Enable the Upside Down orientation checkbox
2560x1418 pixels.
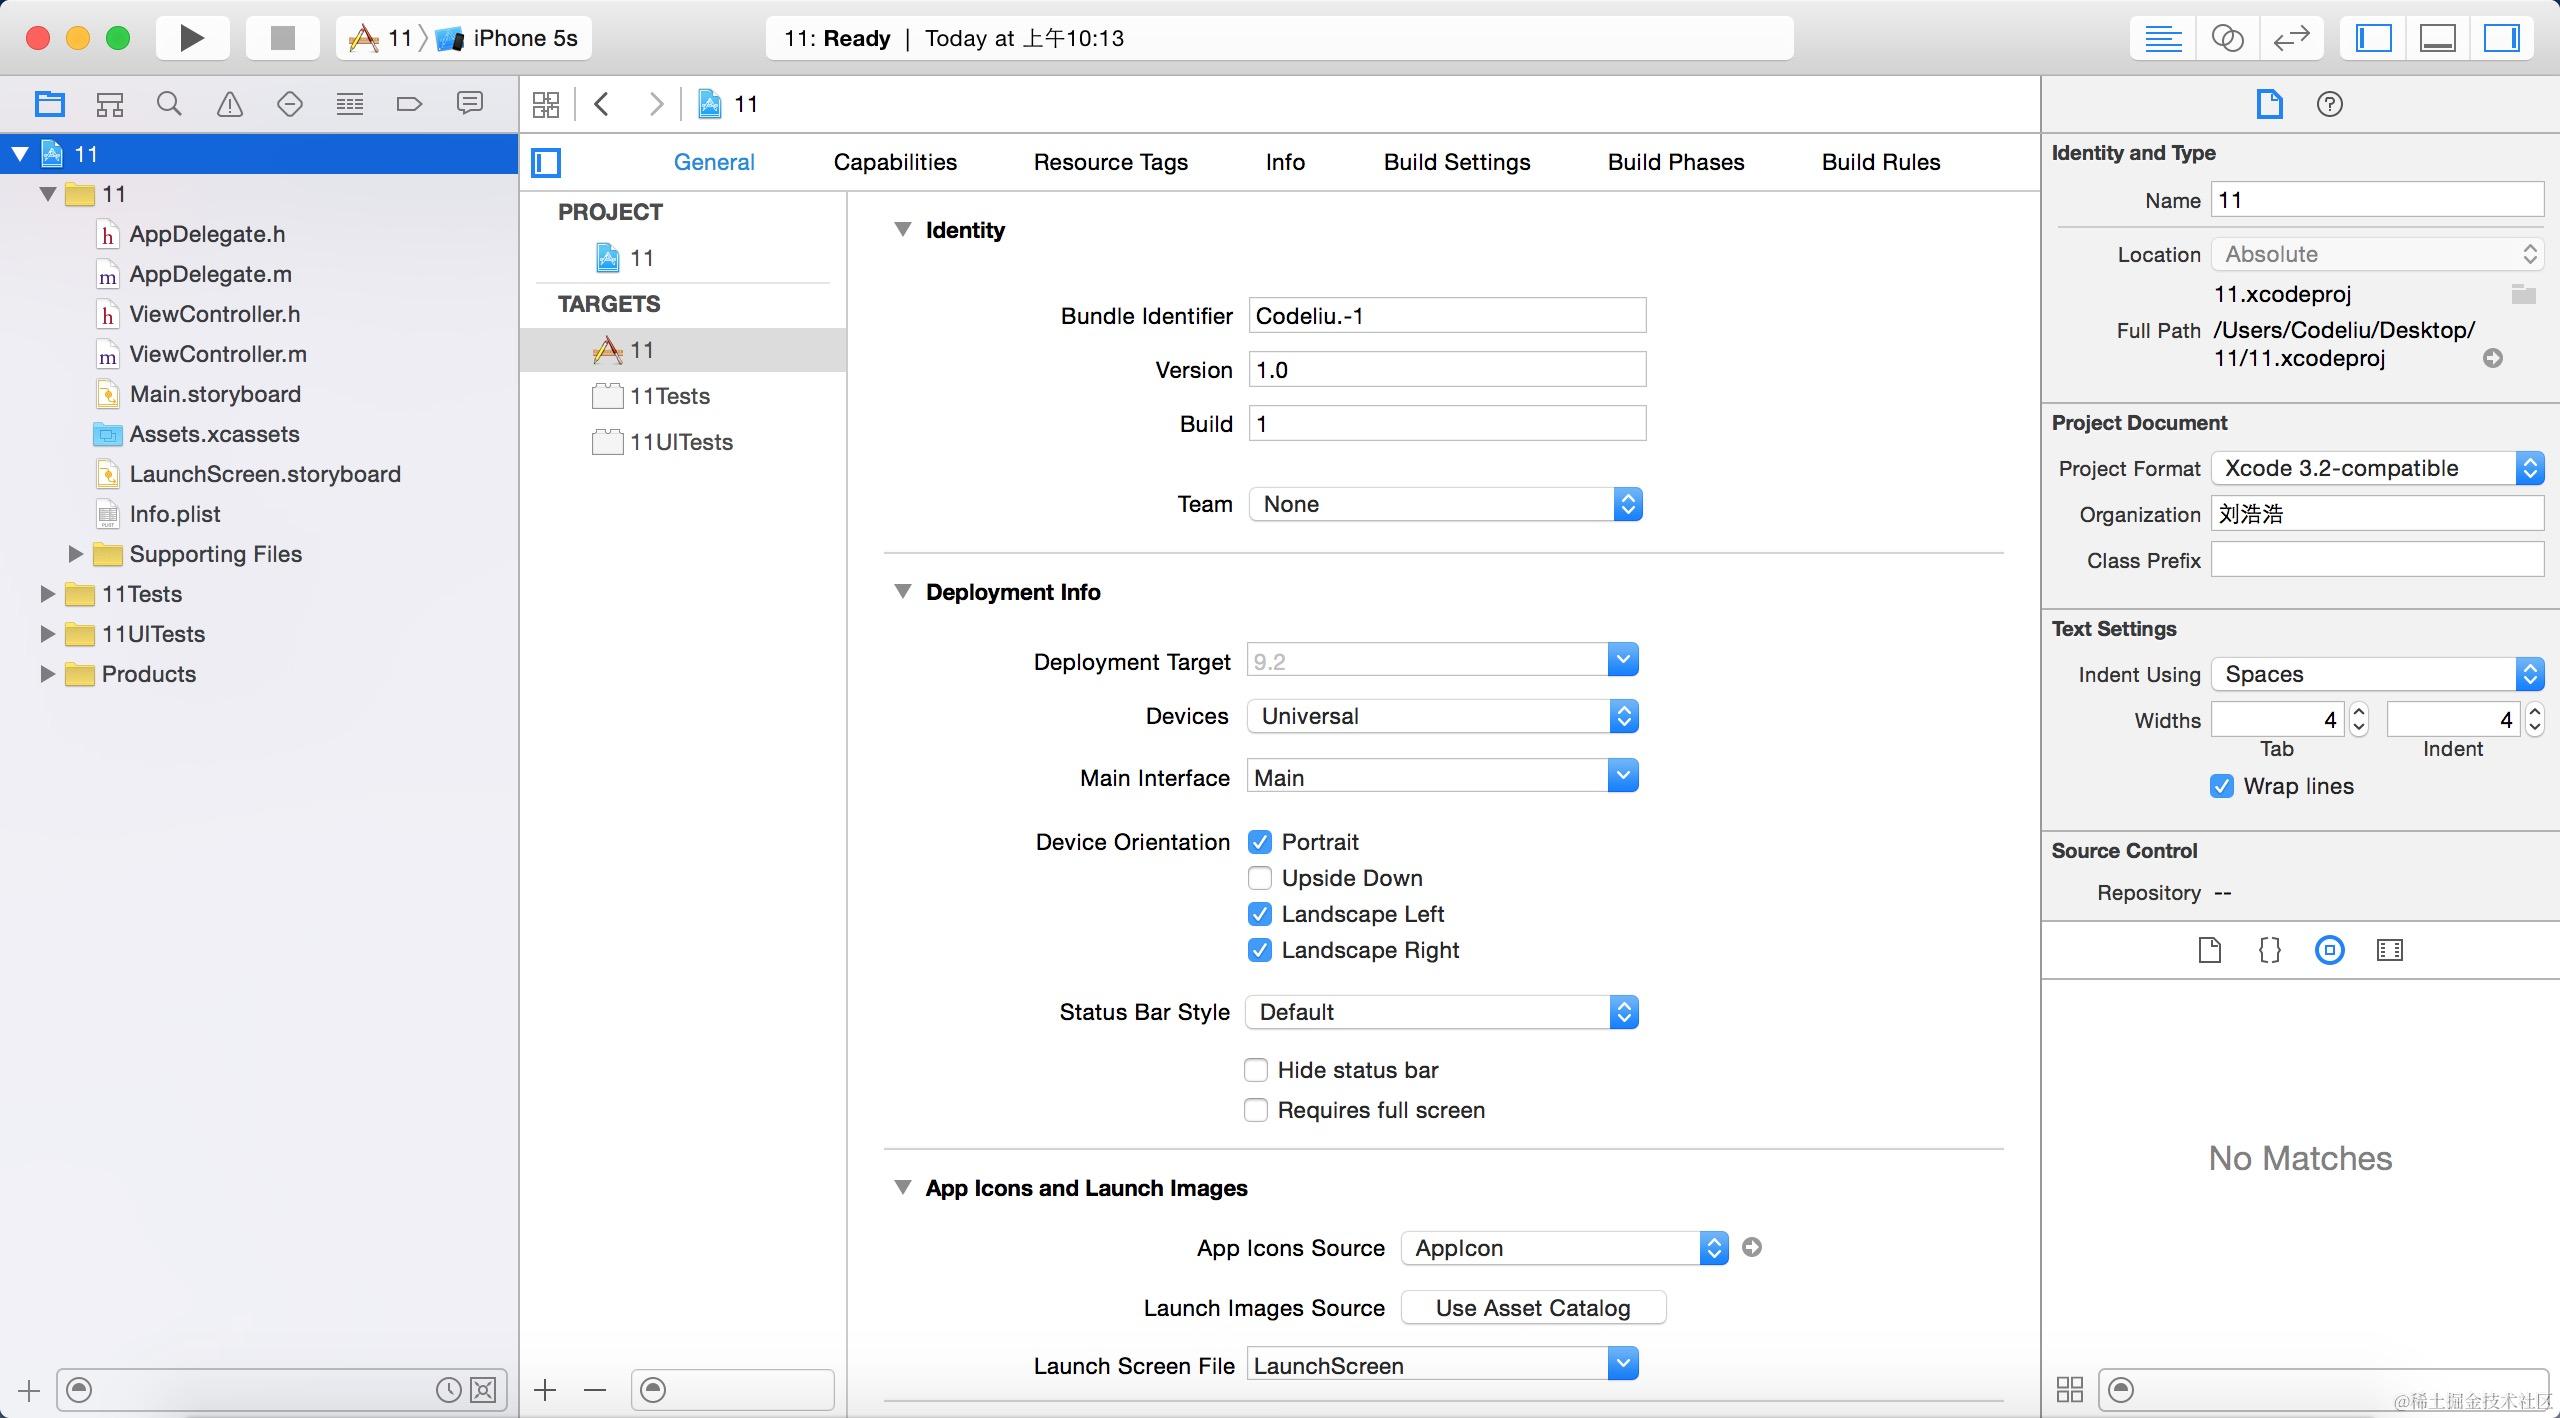tap(1260, 878)
